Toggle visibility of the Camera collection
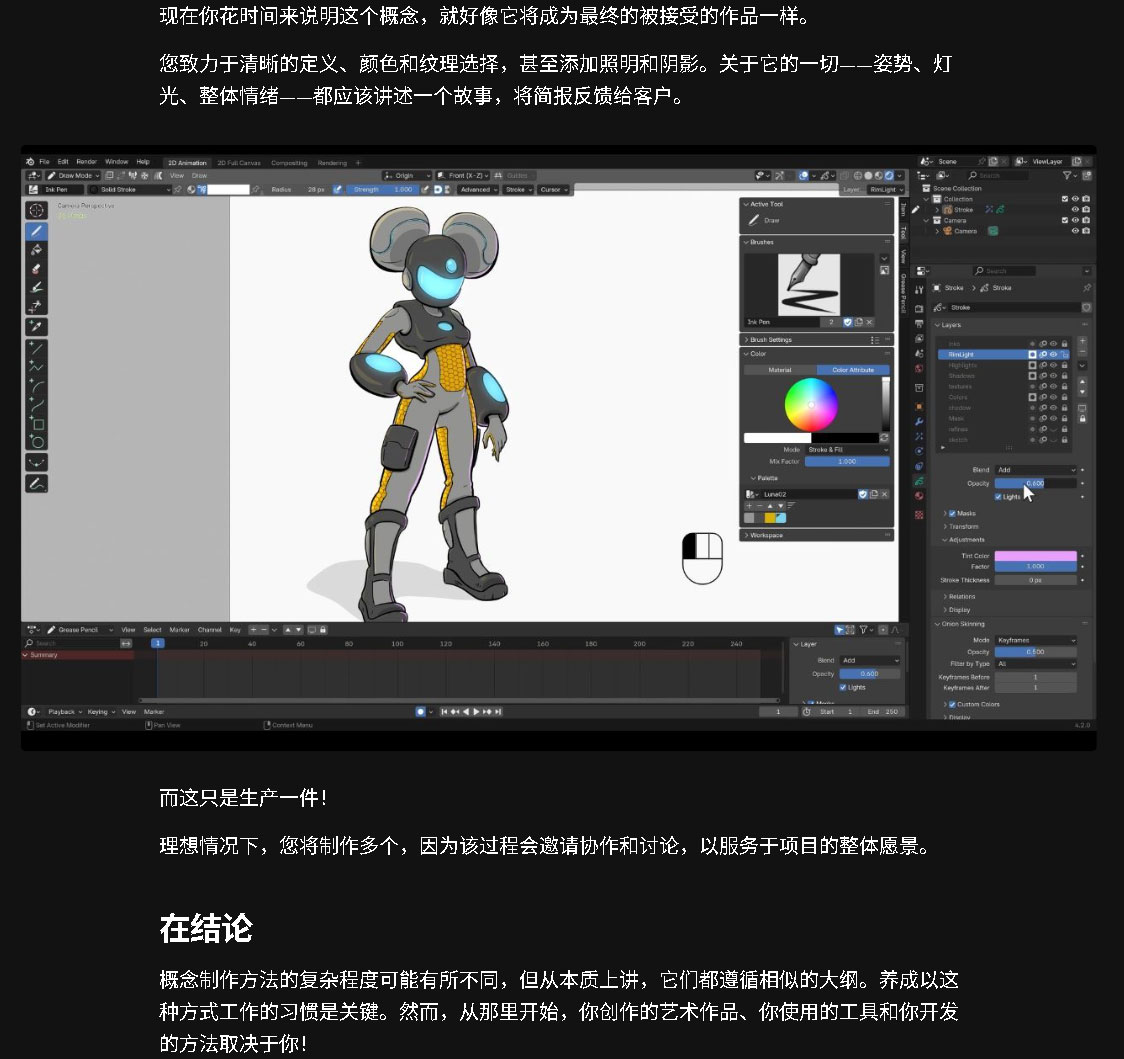1124x1059 pixels. [1075, 220]
